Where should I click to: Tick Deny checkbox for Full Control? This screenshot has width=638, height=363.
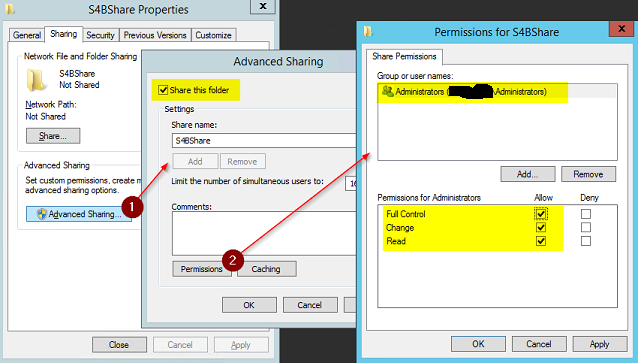pyautogui.click(x=586, y=214)
